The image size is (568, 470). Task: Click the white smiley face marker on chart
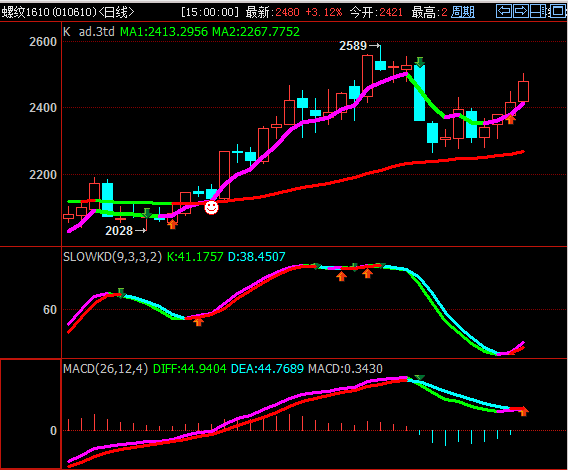tap(211, 207)
